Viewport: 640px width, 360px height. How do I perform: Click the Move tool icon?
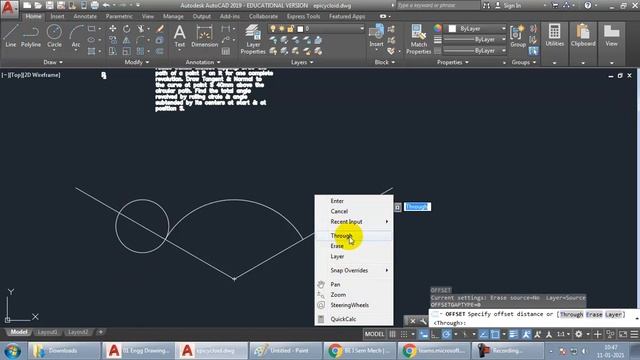coord(113,29)
